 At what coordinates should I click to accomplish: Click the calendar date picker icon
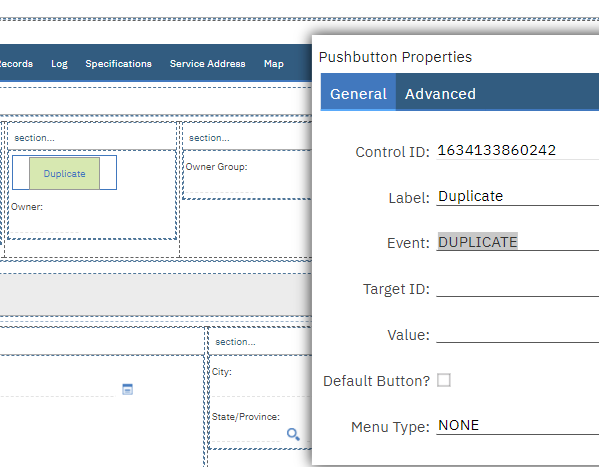(127, 389)
